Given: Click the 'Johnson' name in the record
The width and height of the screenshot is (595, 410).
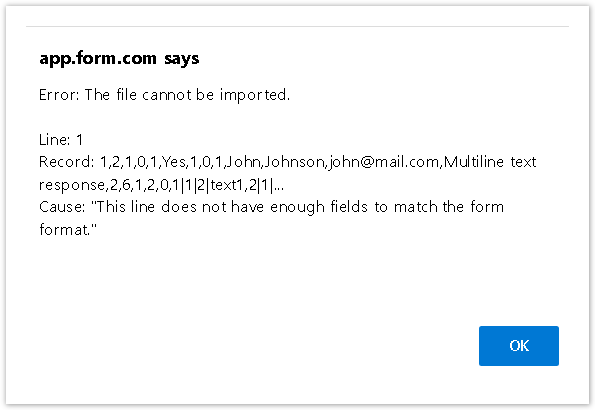Looking at the screenshot, I should [295, 162].
